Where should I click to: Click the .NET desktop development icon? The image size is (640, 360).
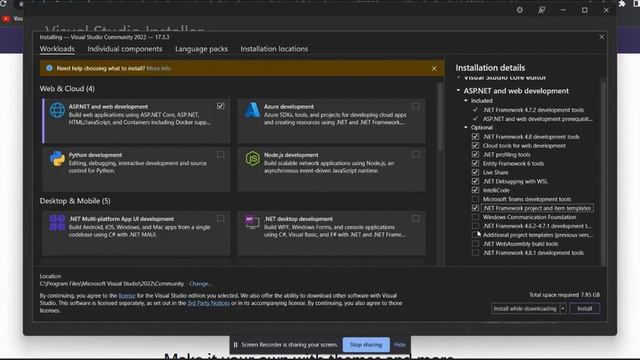(252, 222)
